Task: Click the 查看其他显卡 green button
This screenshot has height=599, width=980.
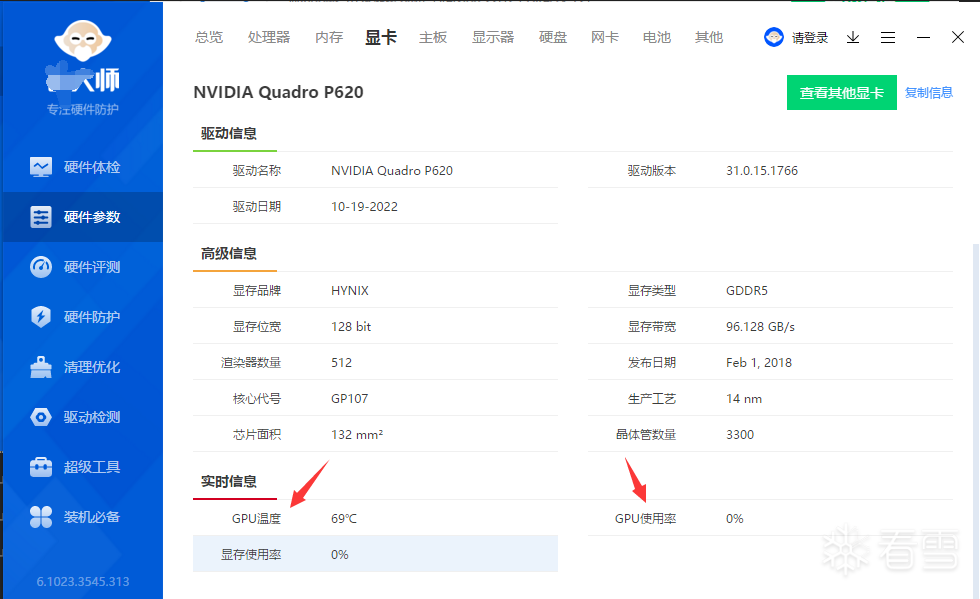Action: (841, 93)
